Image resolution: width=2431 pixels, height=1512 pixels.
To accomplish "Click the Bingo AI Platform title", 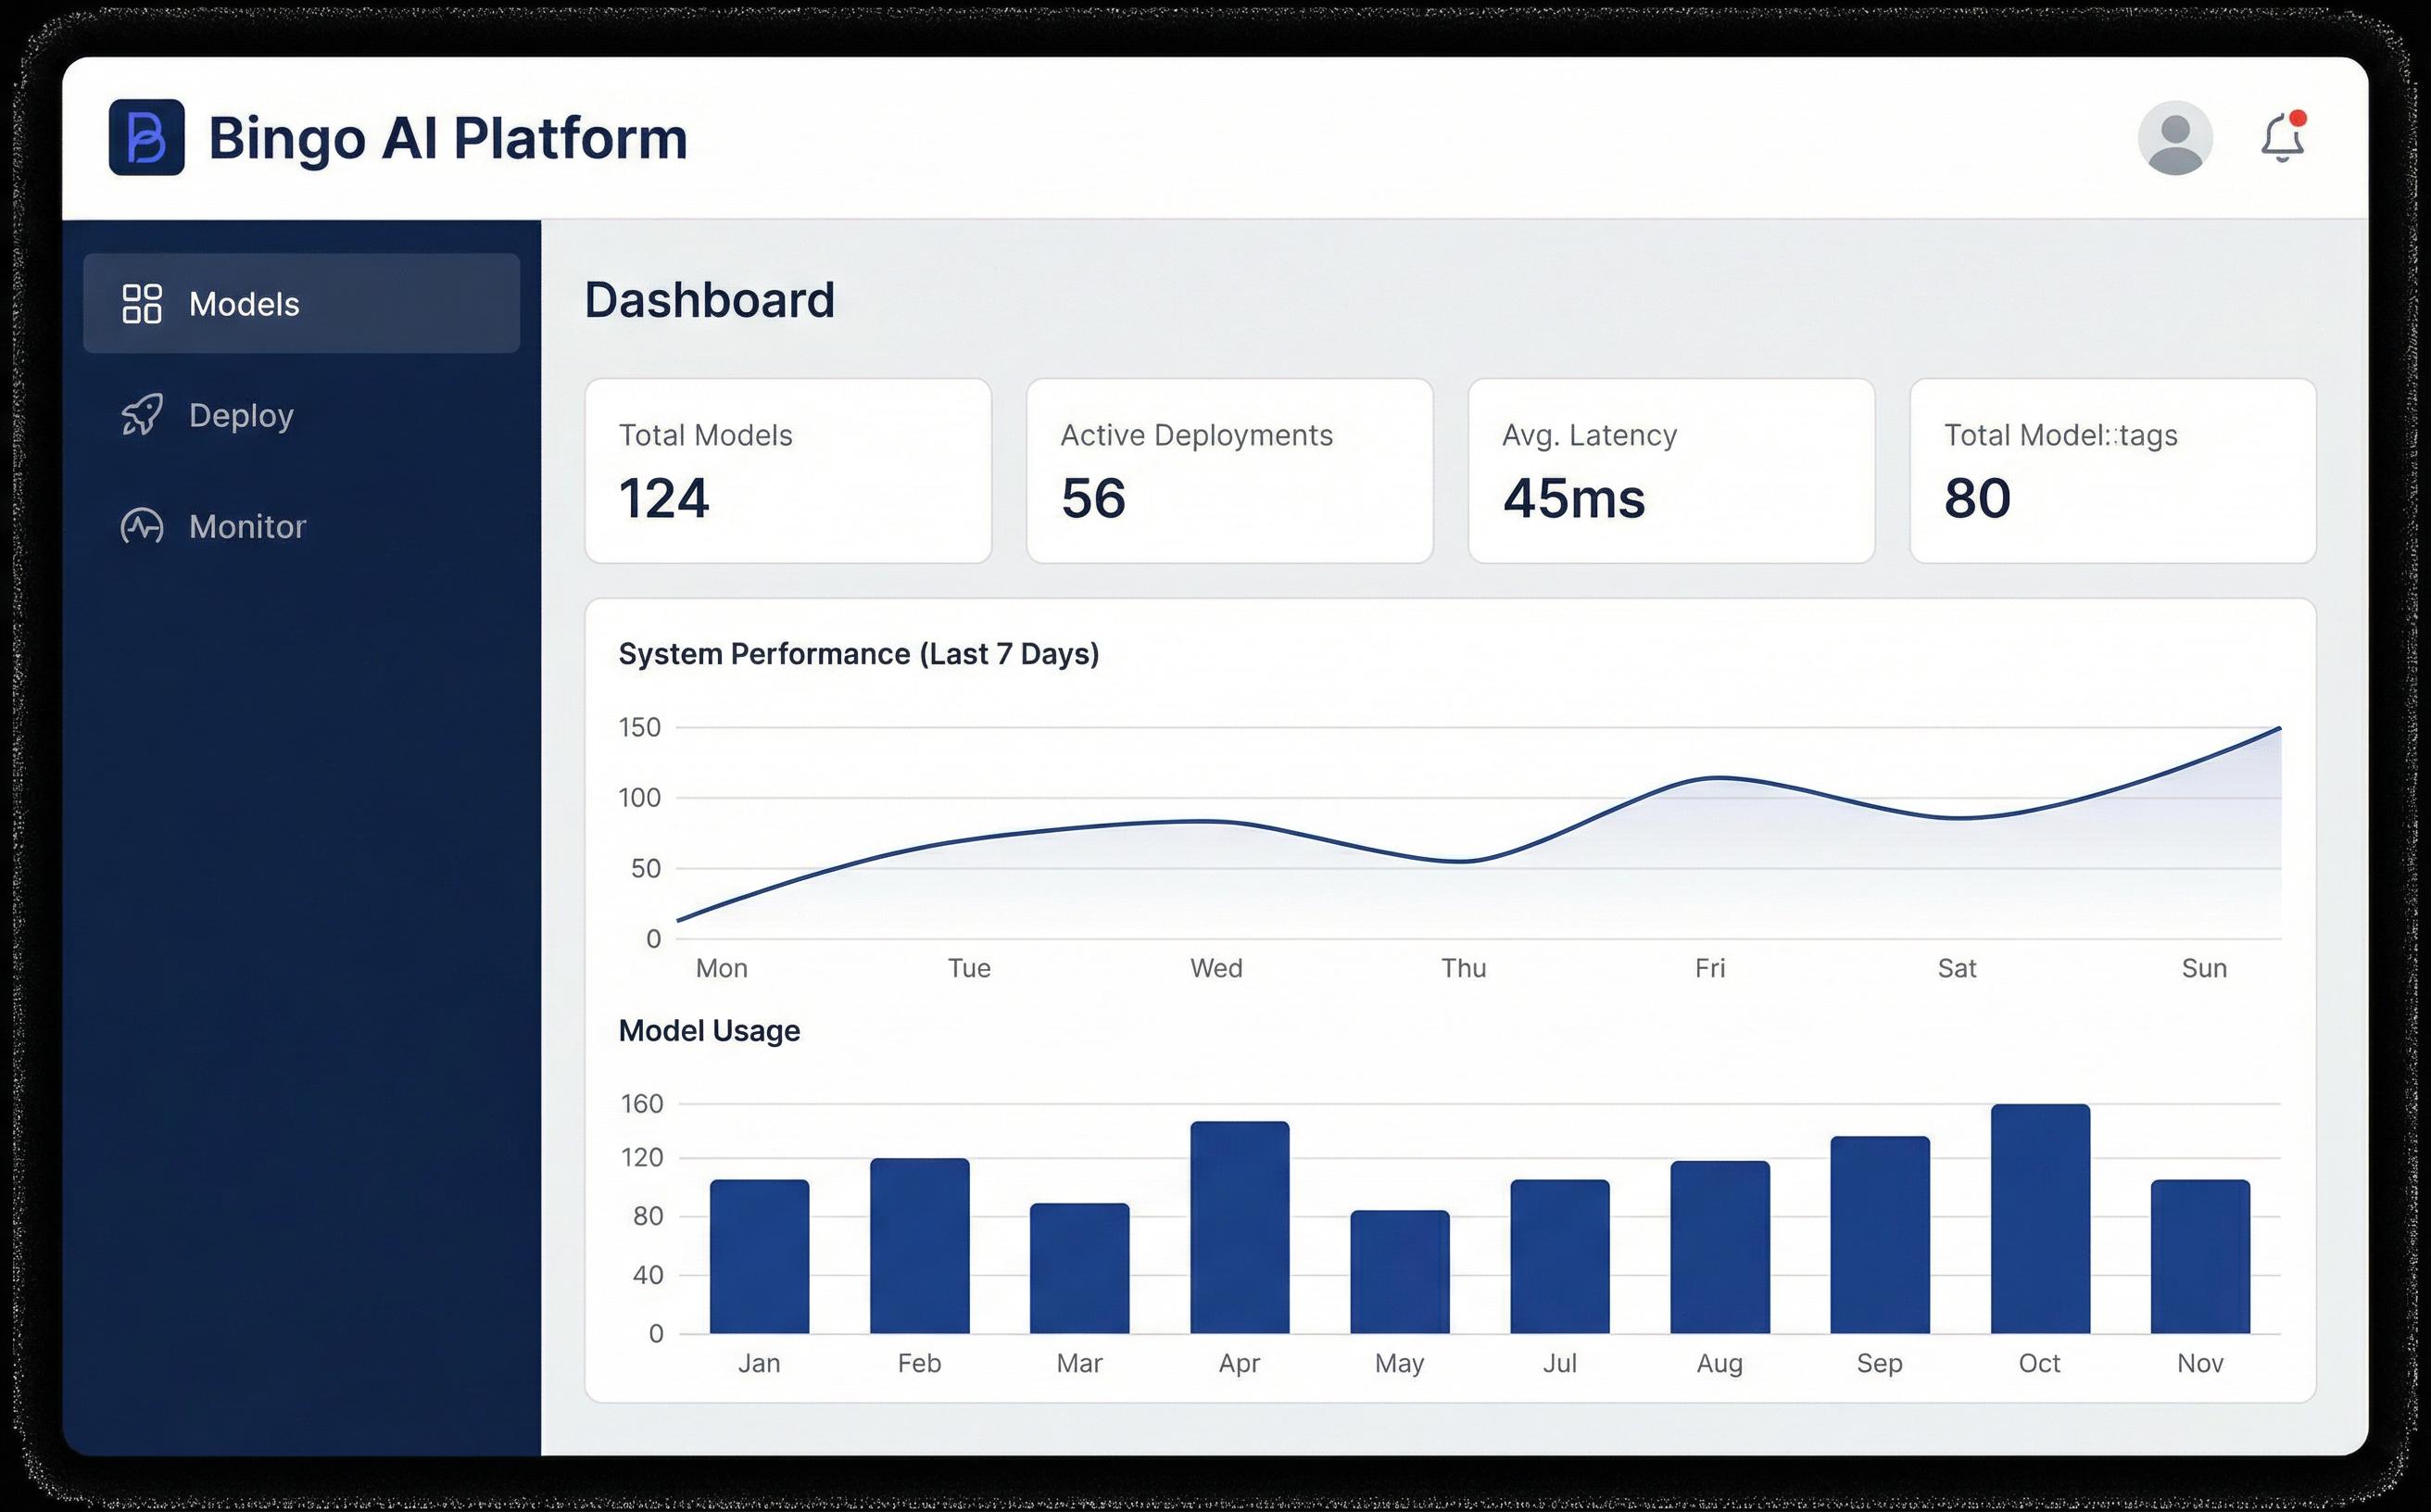I will 448,137.
